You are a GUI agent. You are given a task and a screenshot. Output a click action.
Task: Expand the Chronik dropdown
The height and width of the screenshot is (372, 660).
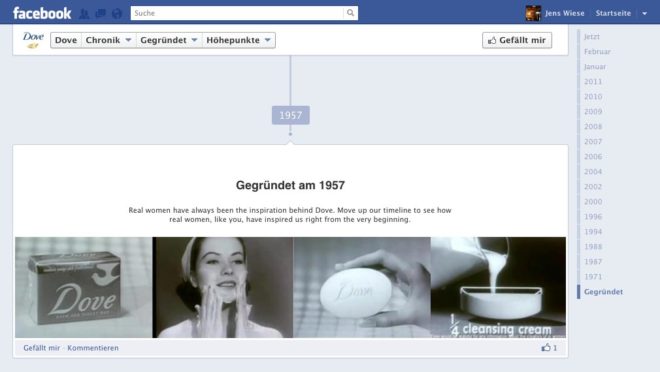coord(109,40)
